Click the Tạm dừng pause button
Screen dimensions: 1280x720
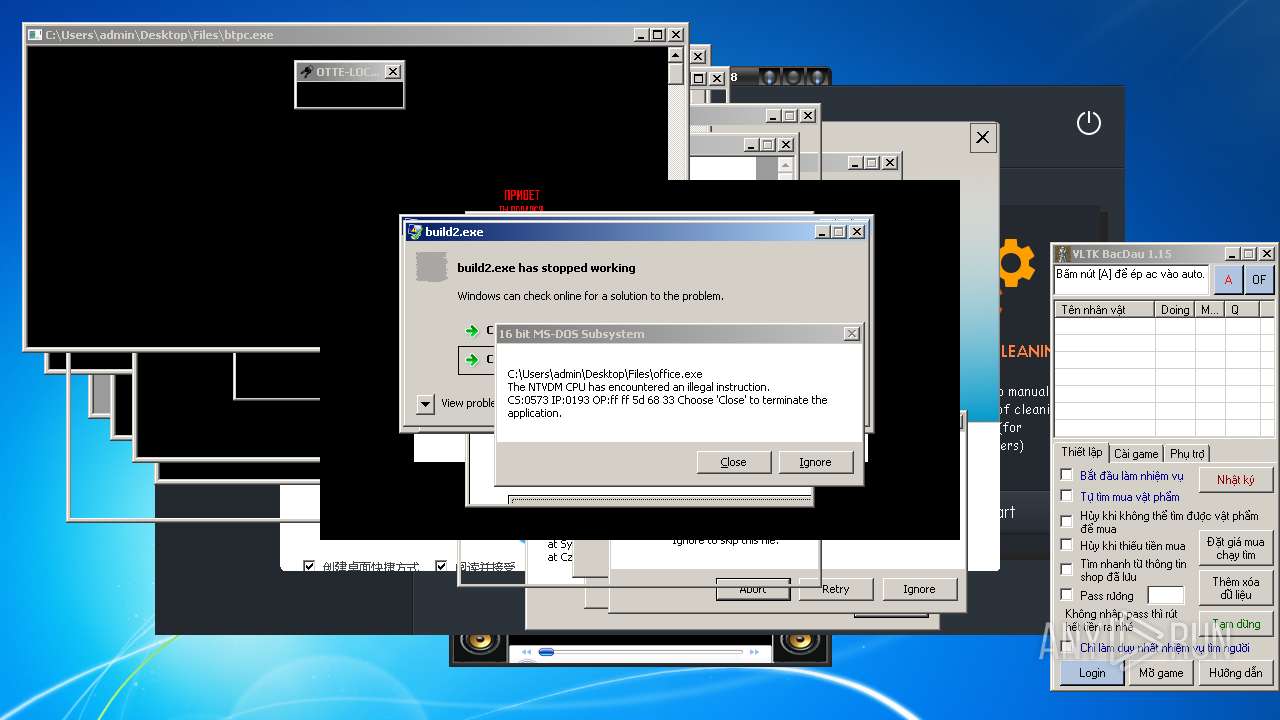click(x=1236, y=624)
